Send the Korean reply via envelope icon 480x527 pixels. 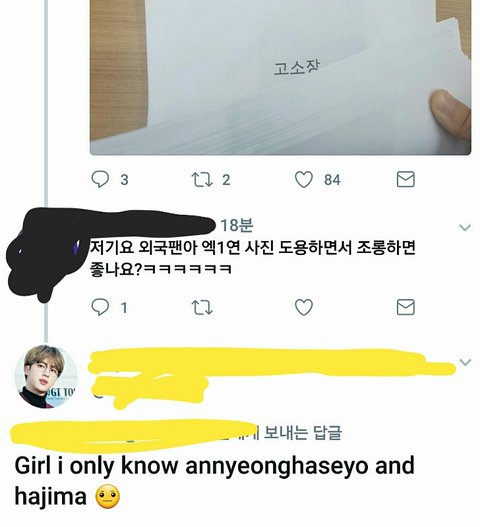pos(405,307)
